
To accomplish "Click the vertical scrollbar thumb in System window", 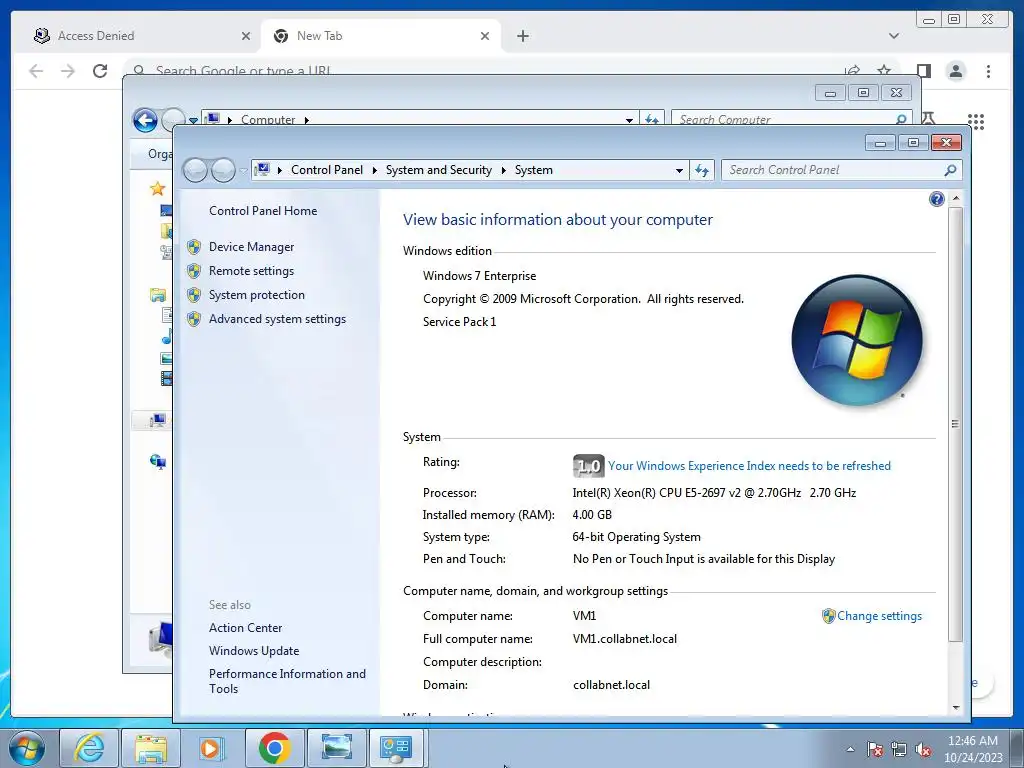I will pyautogui.click(x=955, y=423).
